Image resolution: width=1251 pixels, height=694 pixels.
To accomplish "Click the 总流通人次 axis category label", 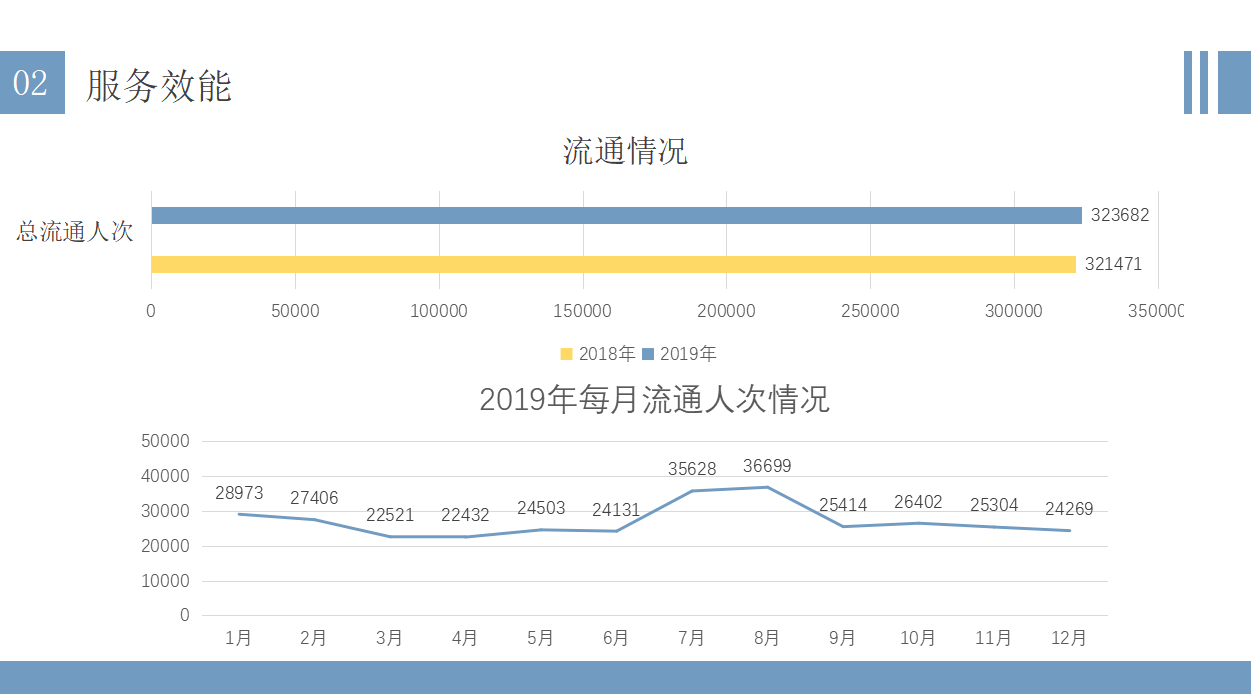I will [75, 232].
